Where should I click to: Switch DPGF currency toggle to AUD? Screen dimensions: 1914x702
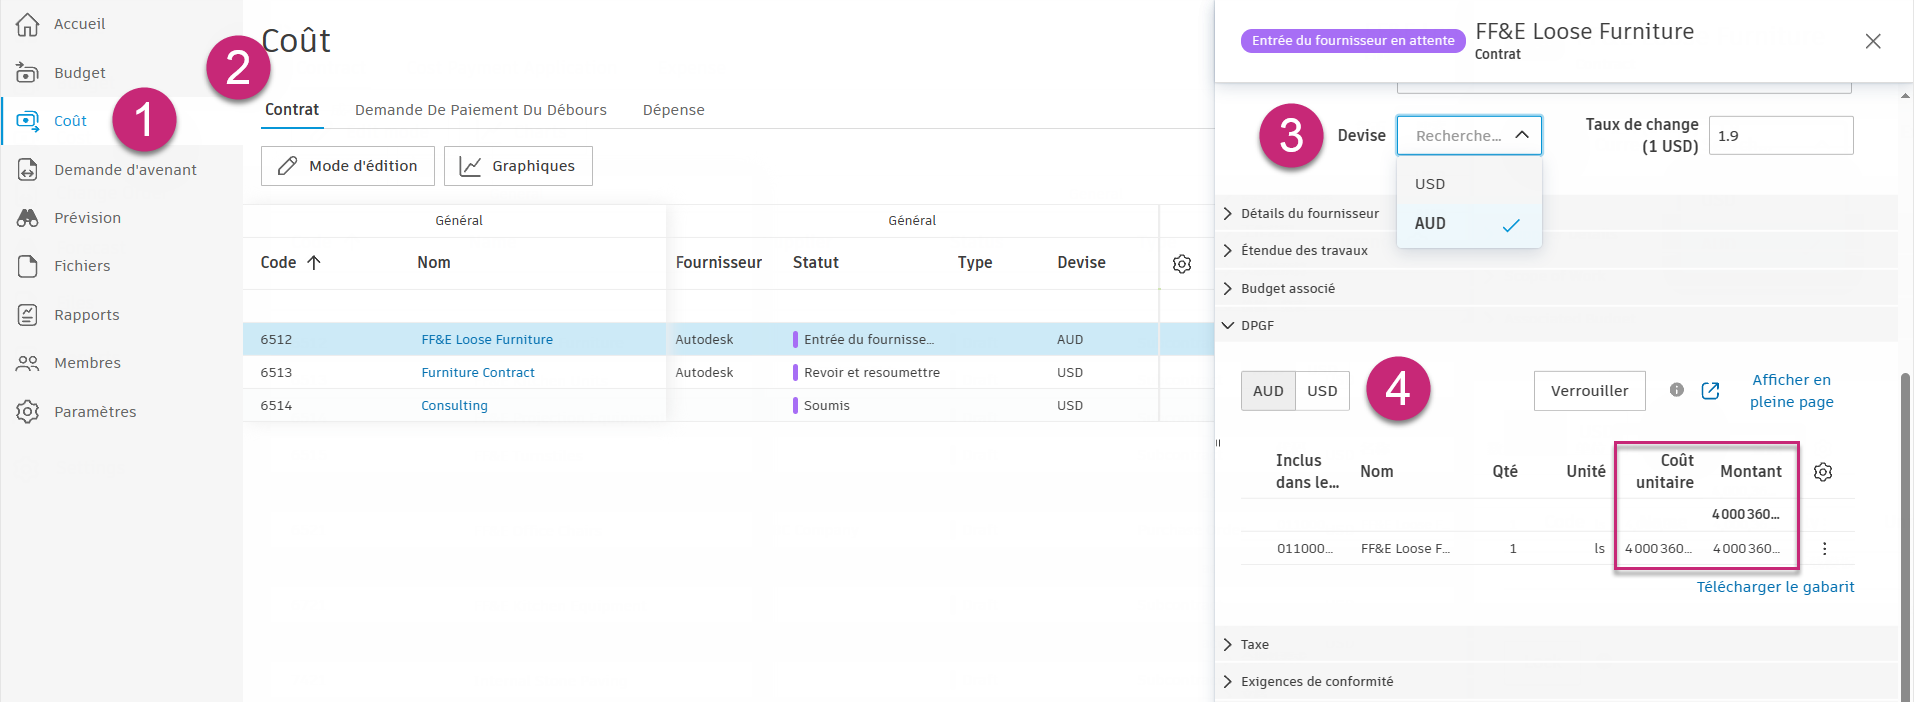coord(1268,391)
